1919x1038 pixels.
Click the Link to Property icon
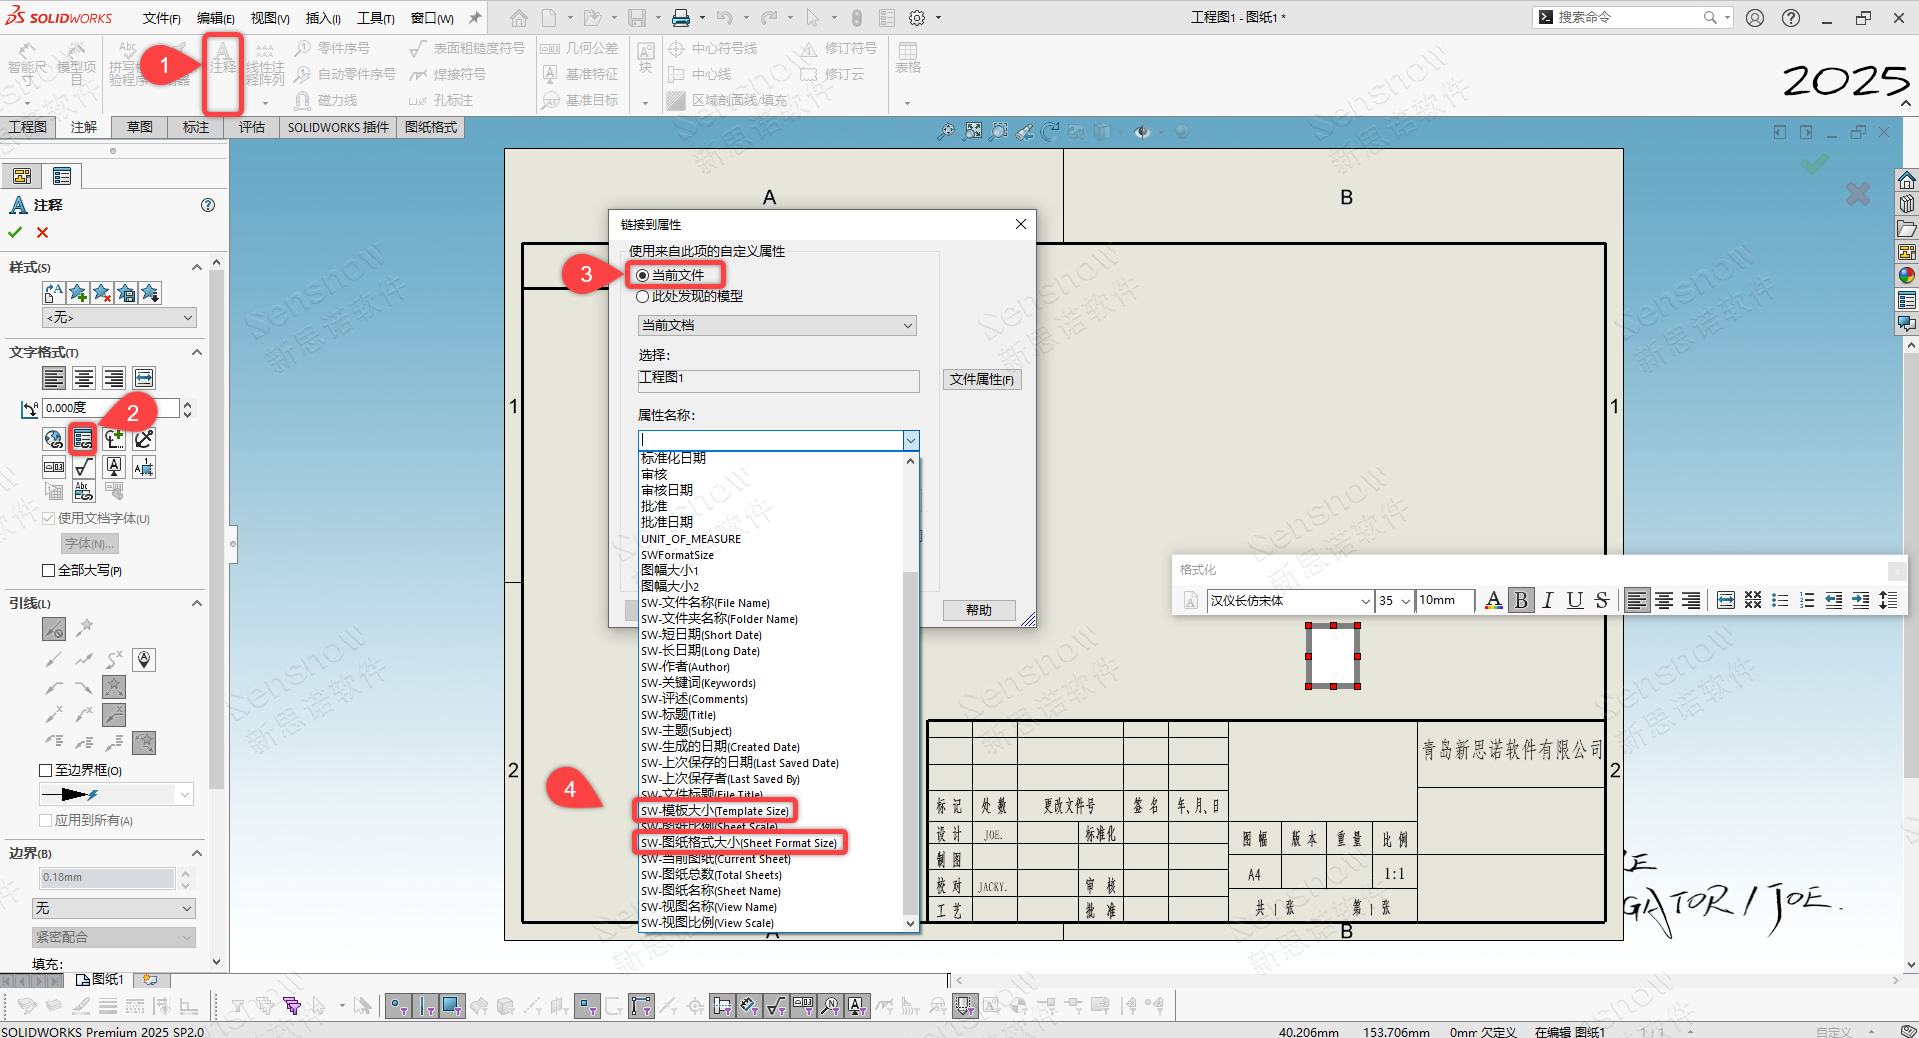pos(83,439)
